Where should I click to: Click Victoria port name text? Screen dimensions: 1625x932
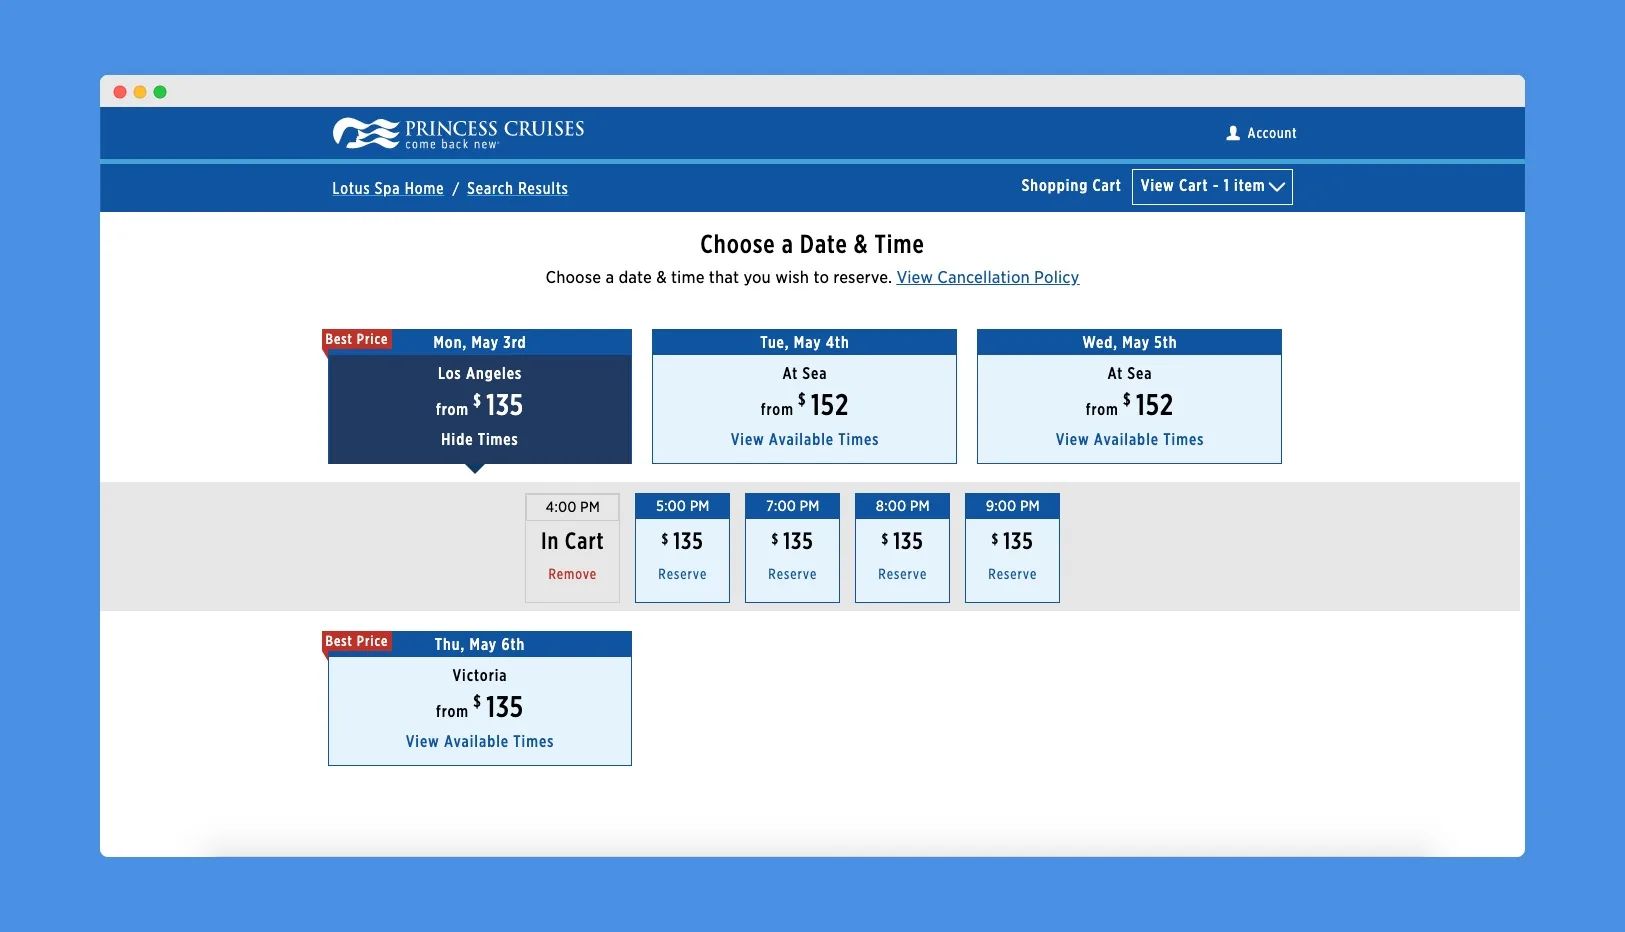click(479, 675)
